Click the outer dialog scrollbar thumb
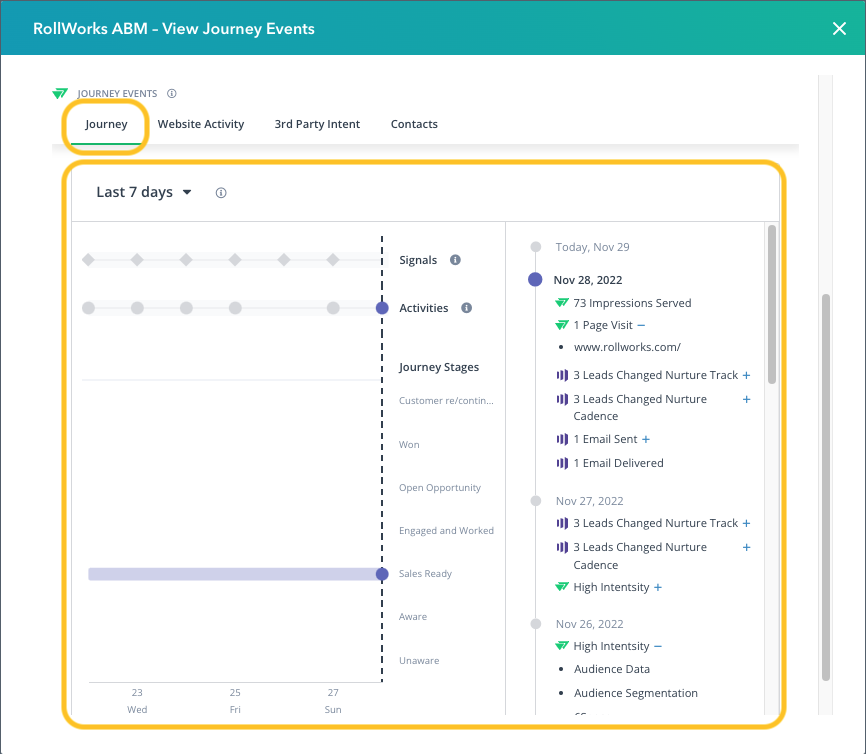The width and height of the screenshot is (866, 754). pos(826,487)
